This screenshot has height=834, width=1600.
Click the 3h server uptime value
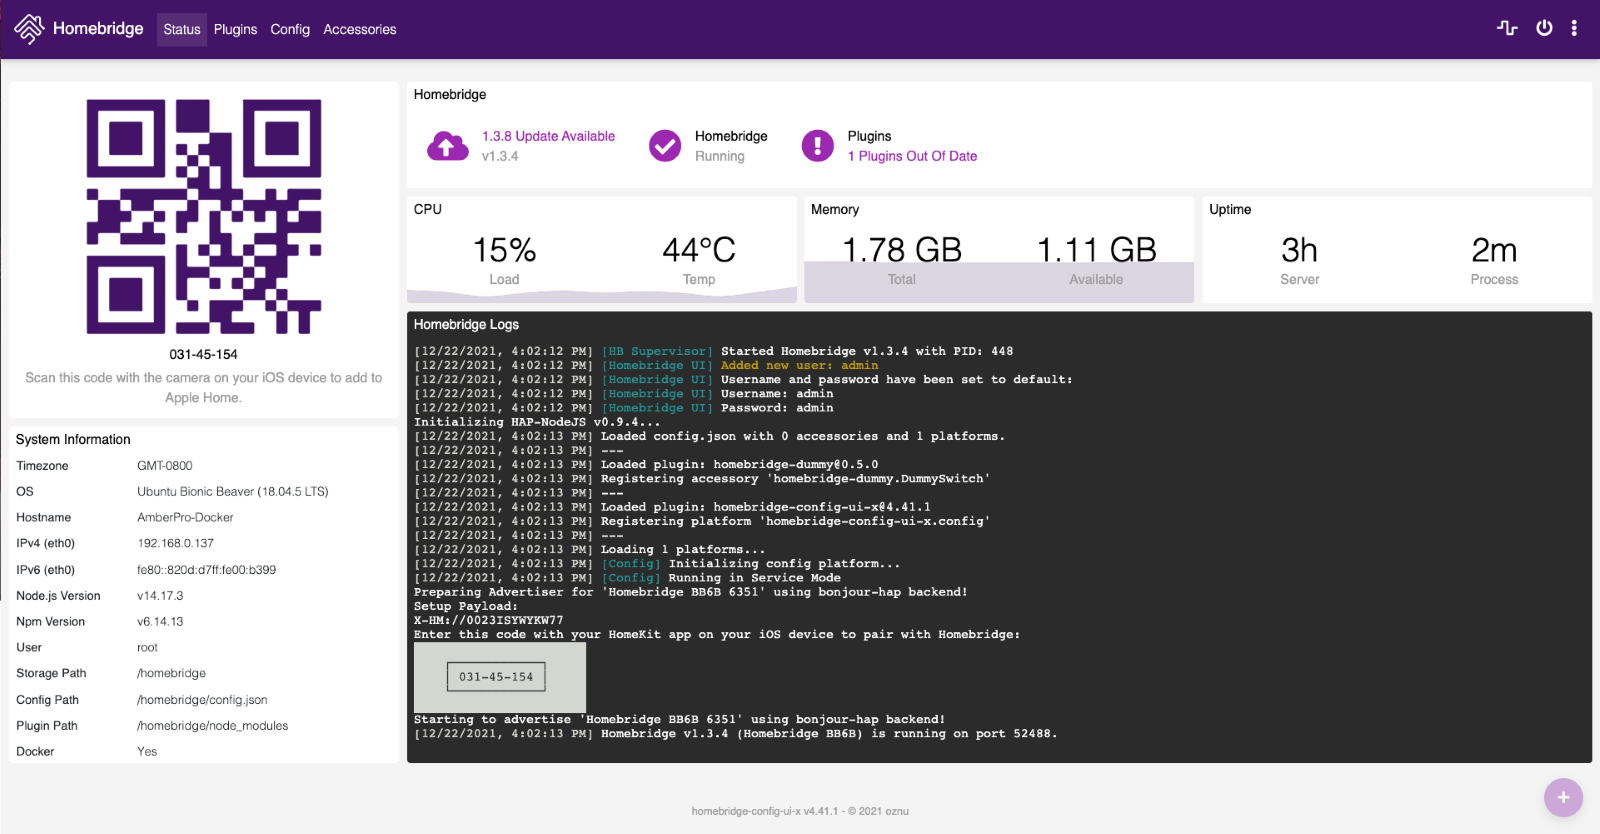point(1300,250)
